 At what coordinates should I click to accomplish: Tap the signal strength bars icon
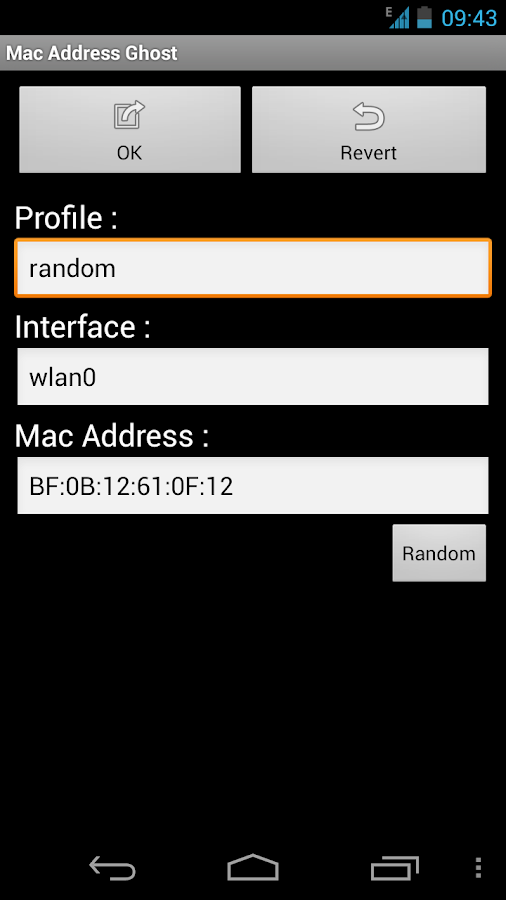pyautogui.click(x=400, y=18)
